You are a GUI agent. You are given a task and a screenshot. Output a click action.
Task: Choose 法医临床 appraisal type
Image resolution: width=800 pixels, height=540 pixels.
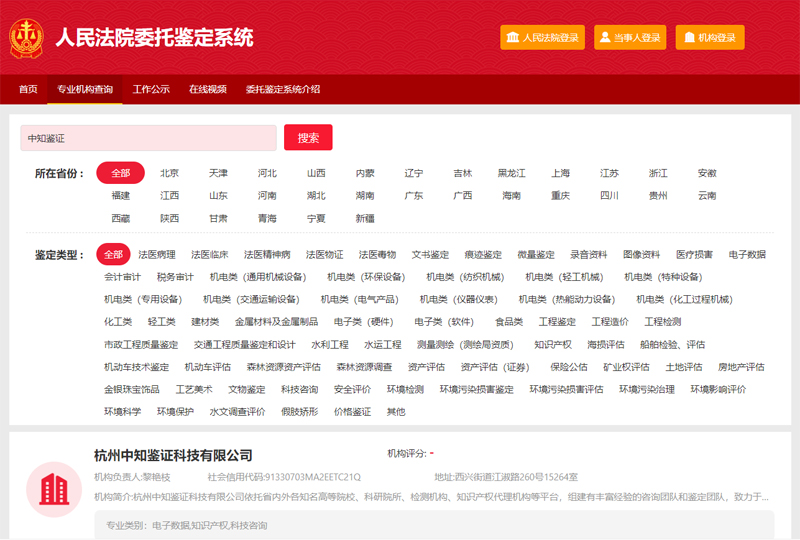click(210, 254)
